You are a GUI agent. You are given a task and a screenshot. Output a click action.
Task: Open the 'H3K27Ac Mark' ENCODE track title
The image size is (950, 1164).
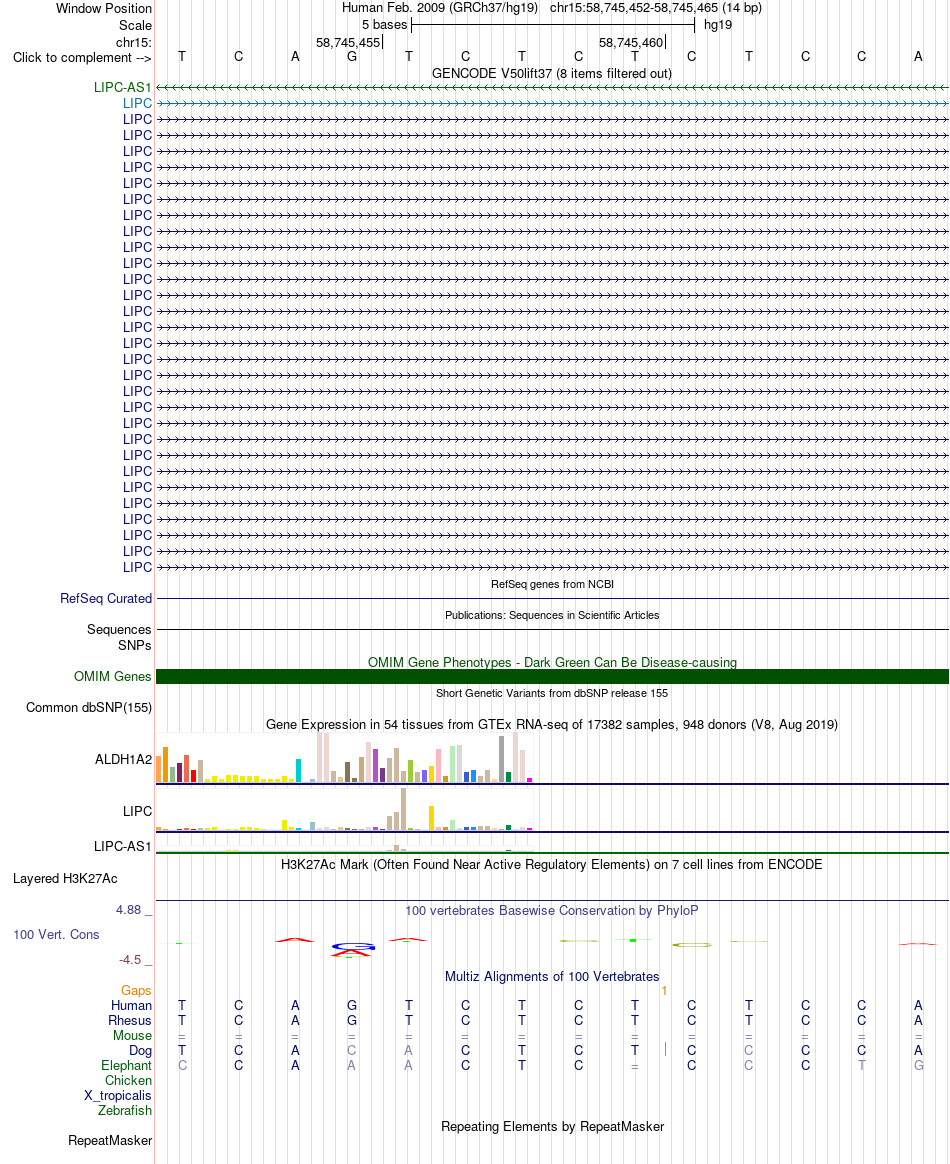pos(551,865)
